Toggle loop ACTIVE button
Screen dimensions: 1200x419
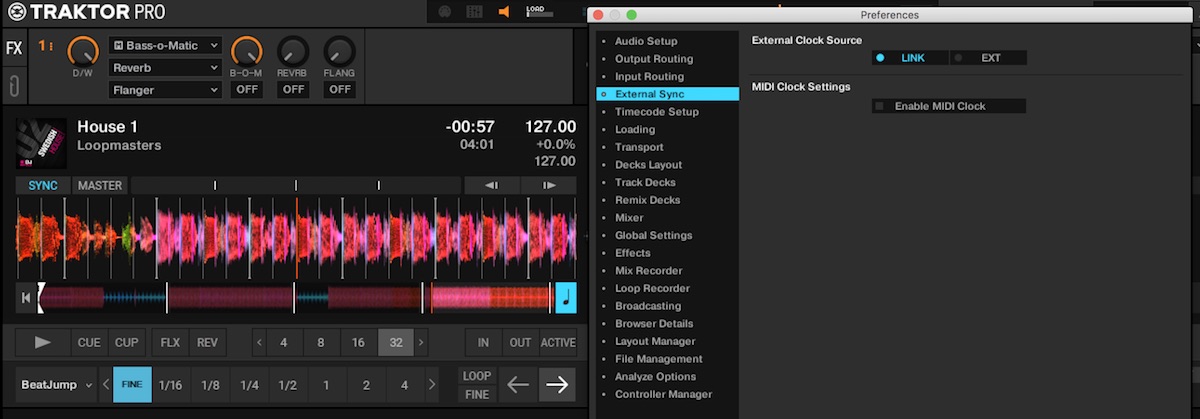(558, 342)
